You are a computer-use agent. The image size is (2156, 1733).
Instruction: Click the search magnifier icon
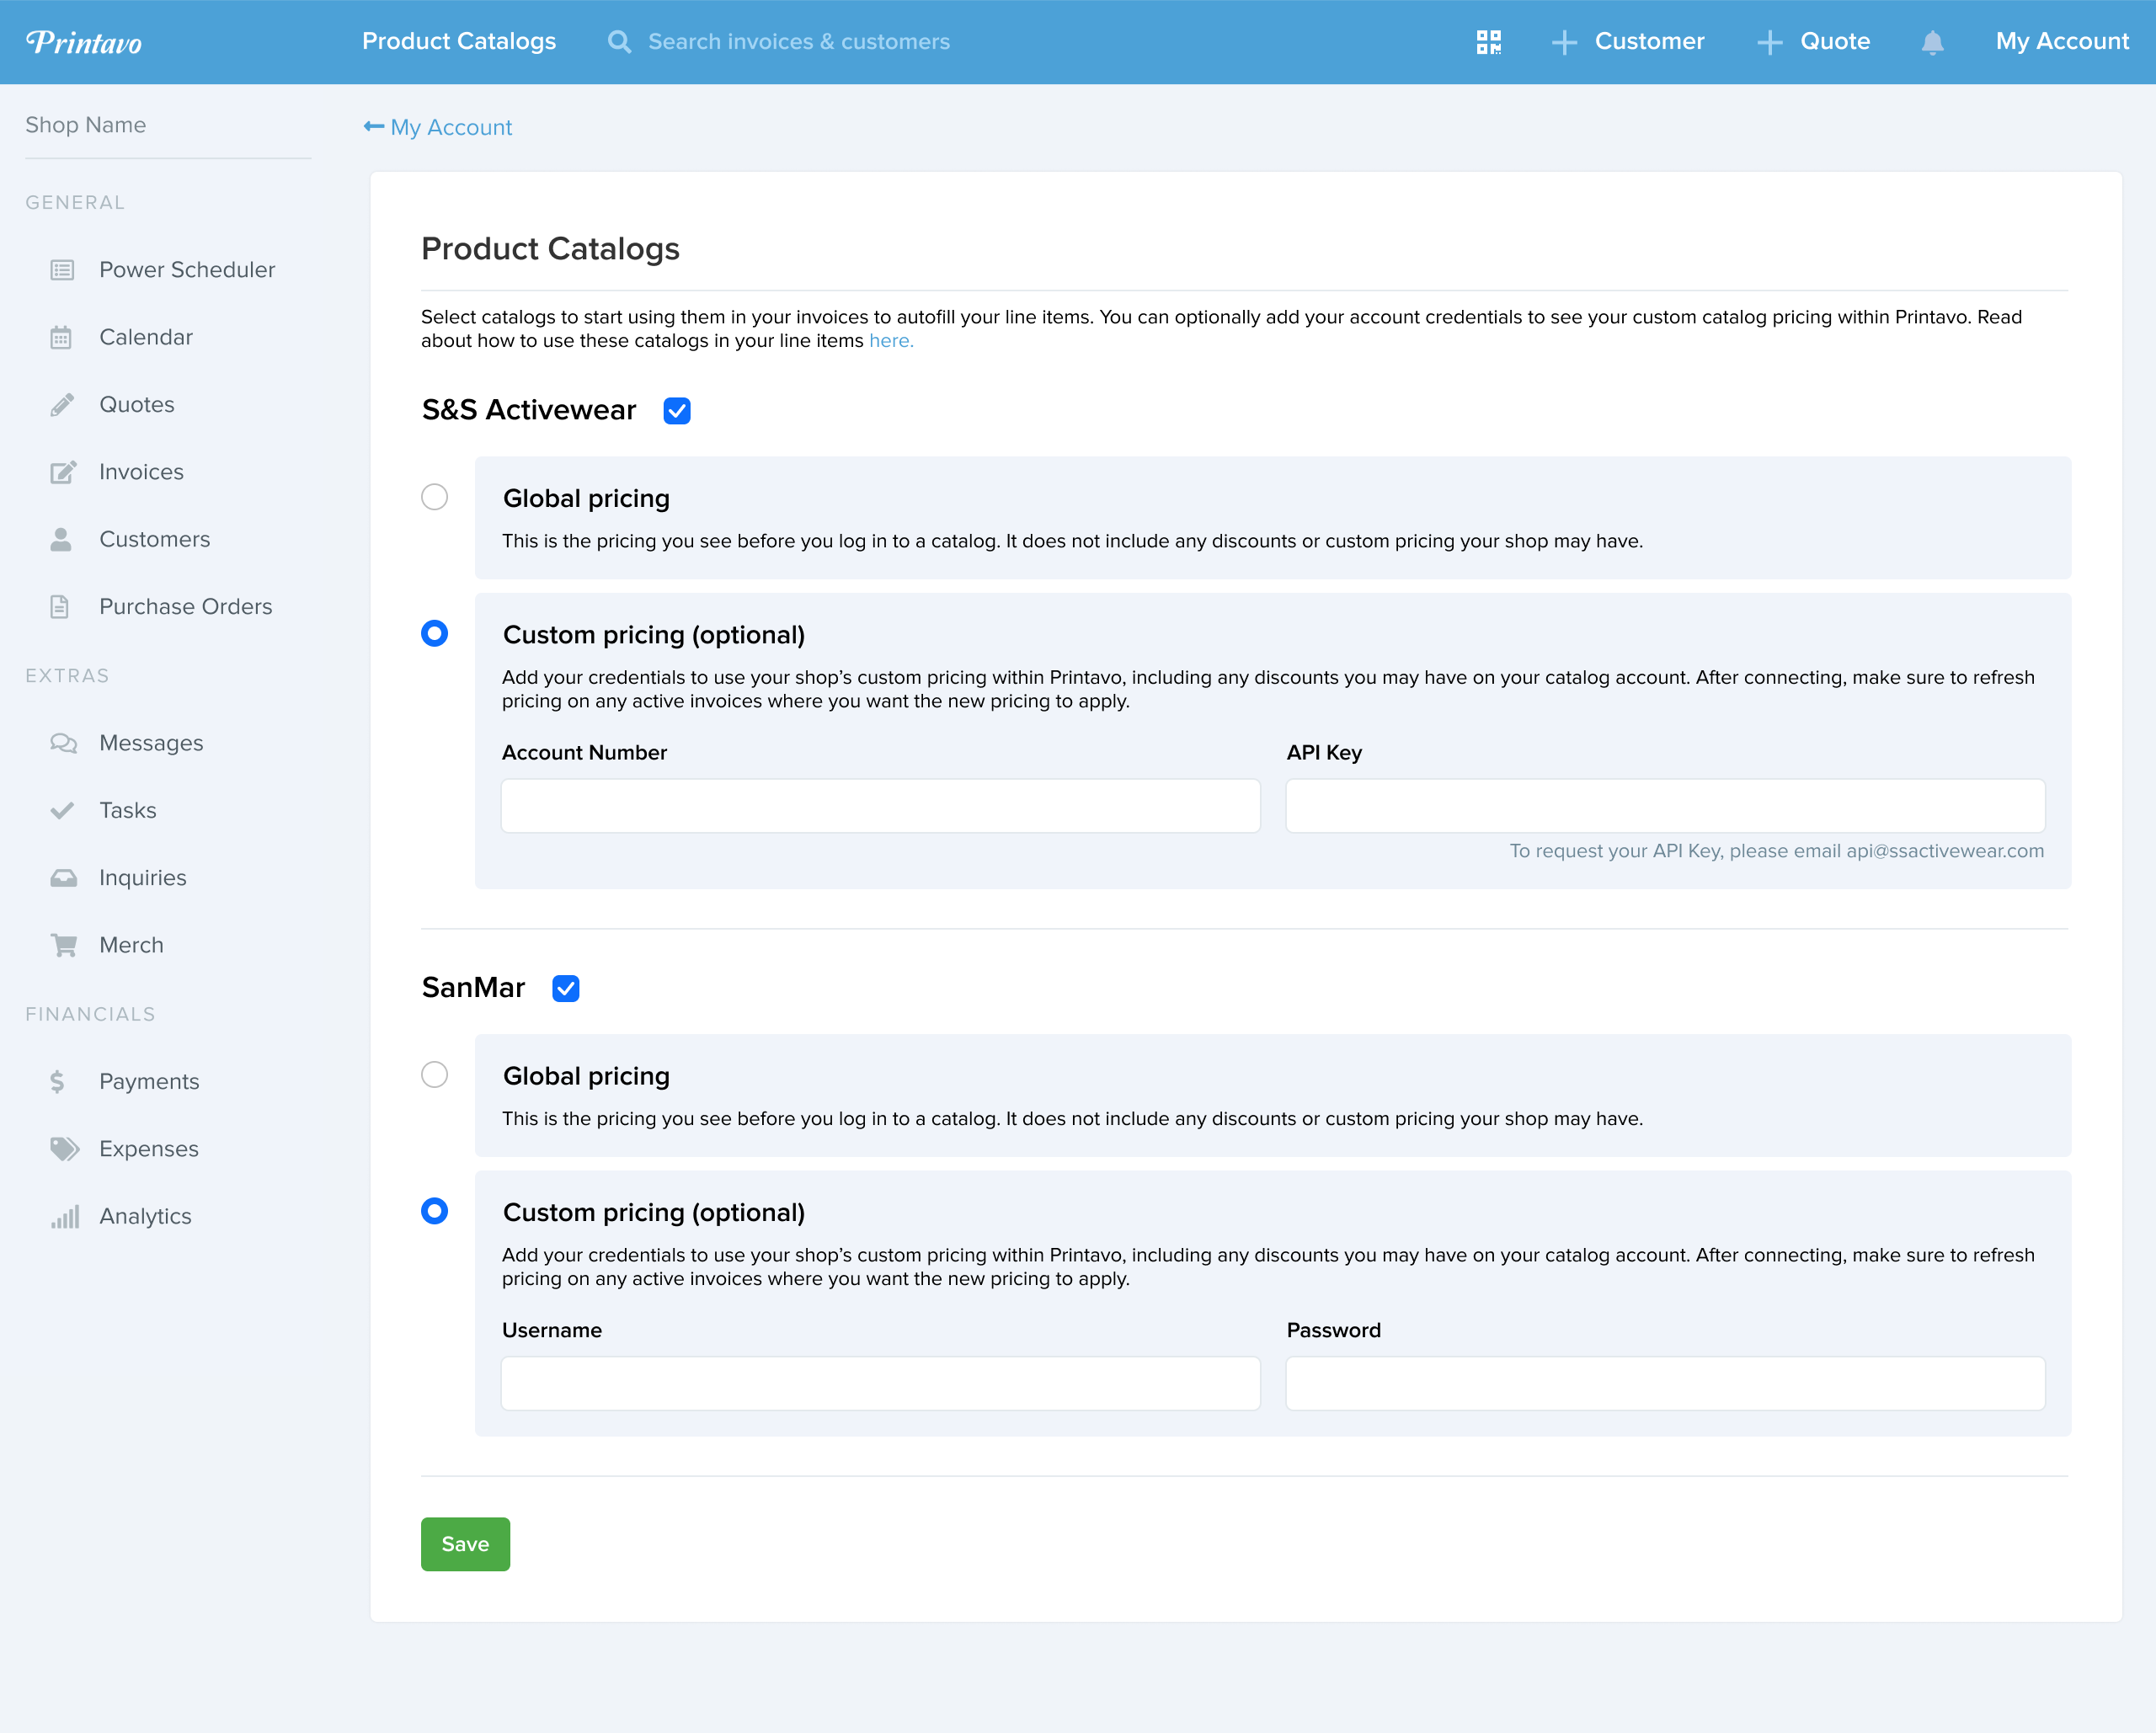(619, 42)
